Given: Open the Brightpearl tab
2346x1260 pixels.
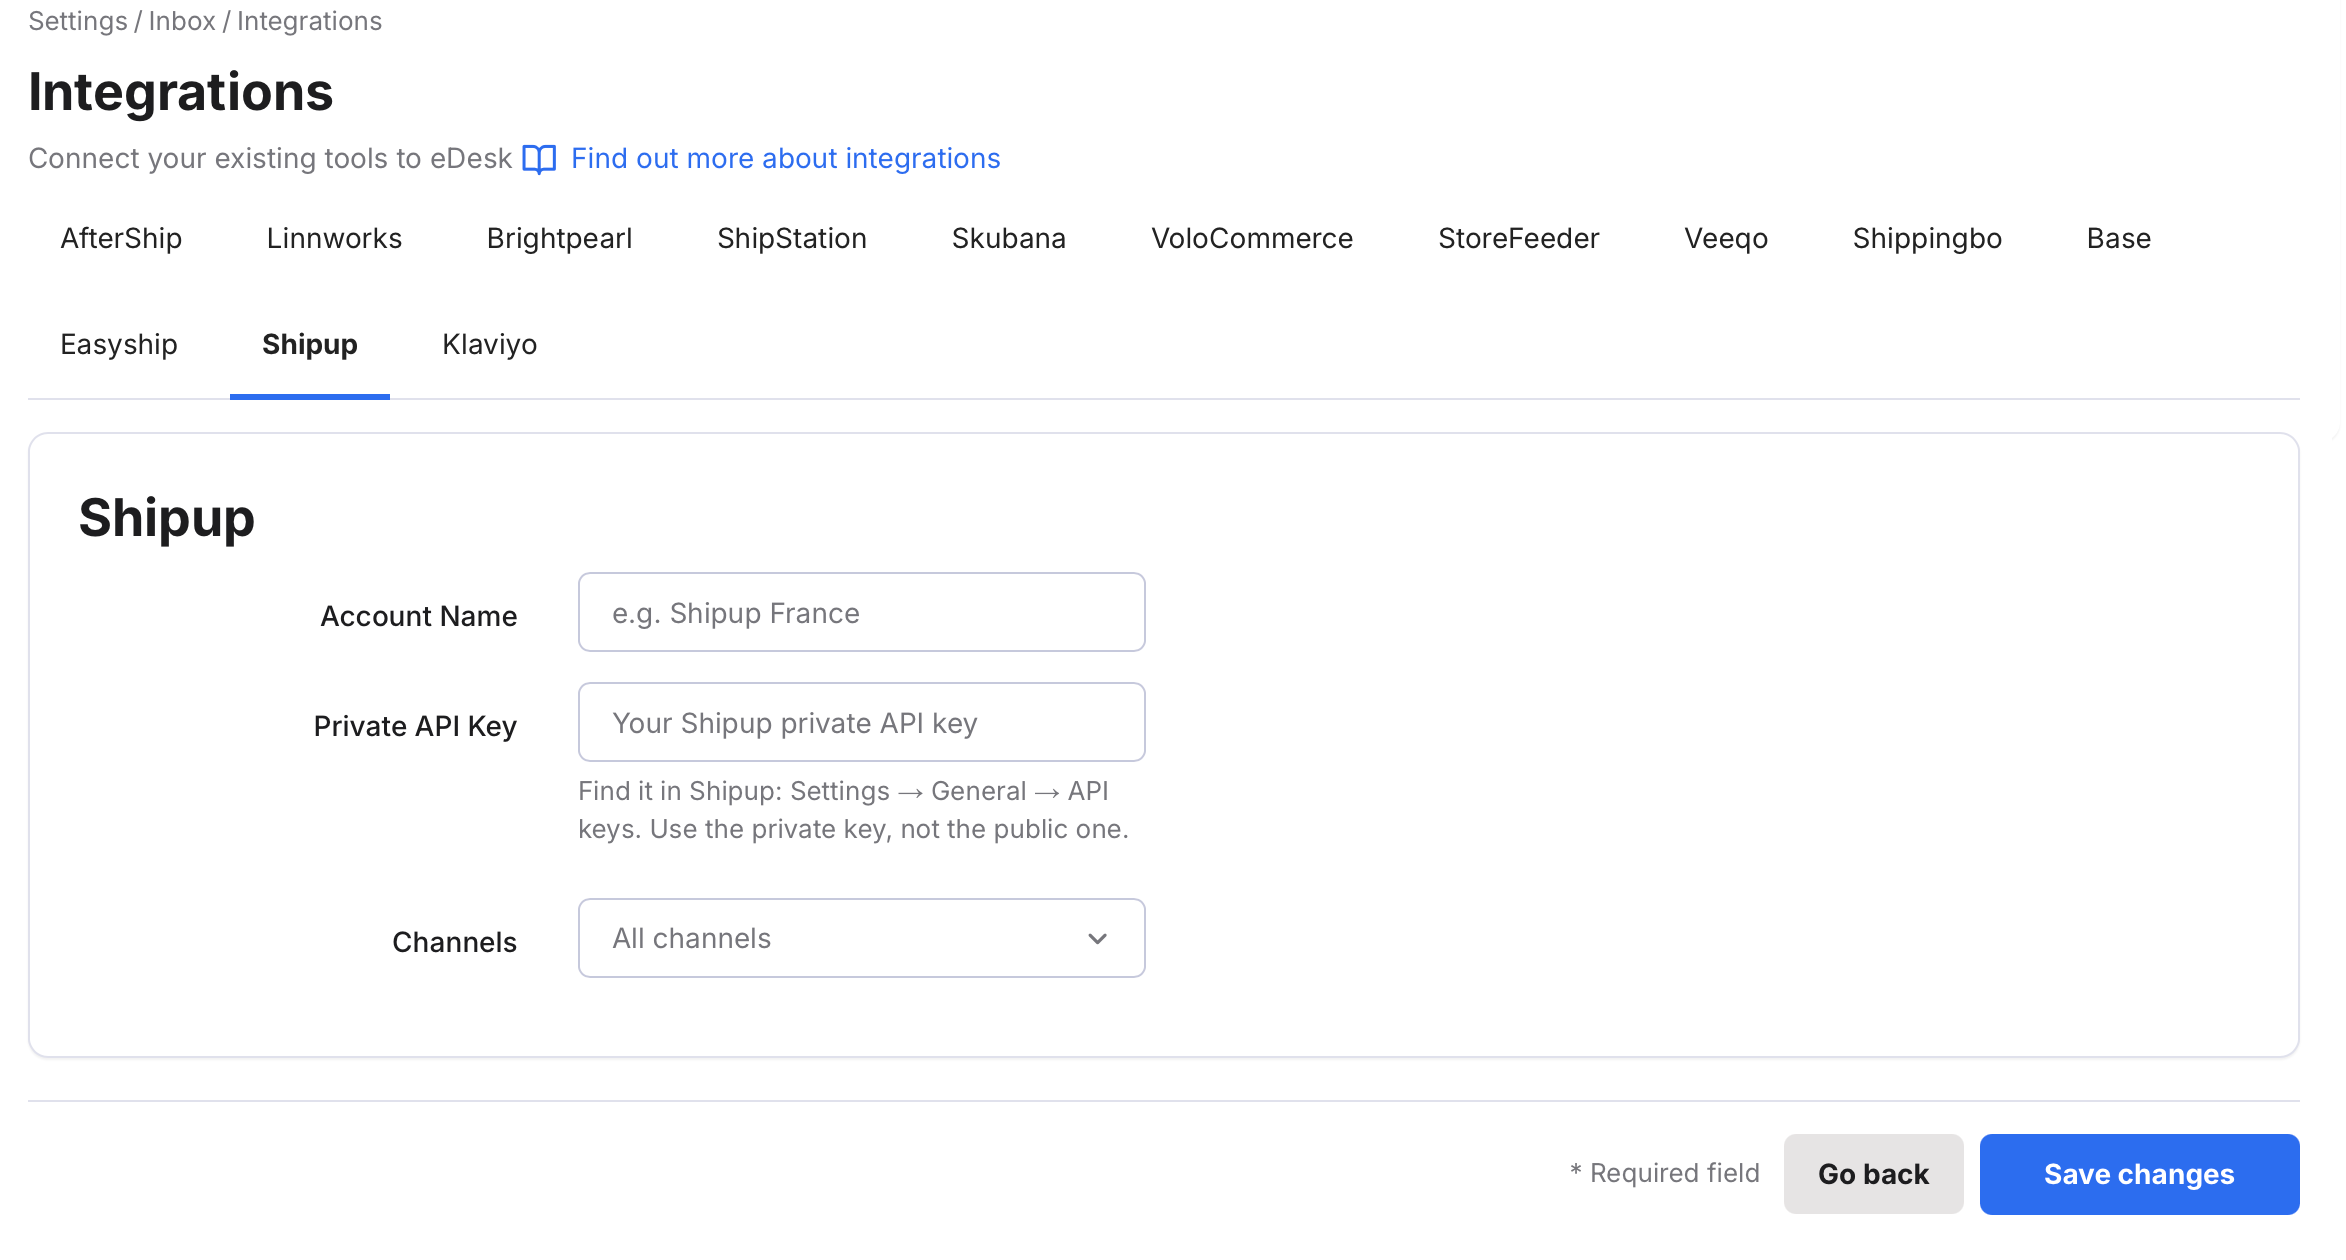Looking at the screenshot, I should (559, 239).
